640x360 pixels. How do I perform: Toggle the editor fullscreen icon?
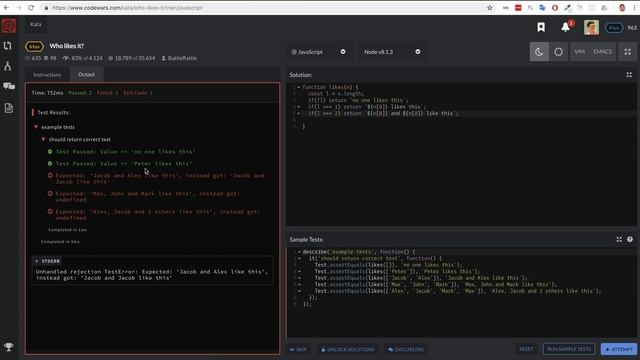(627, 52)
